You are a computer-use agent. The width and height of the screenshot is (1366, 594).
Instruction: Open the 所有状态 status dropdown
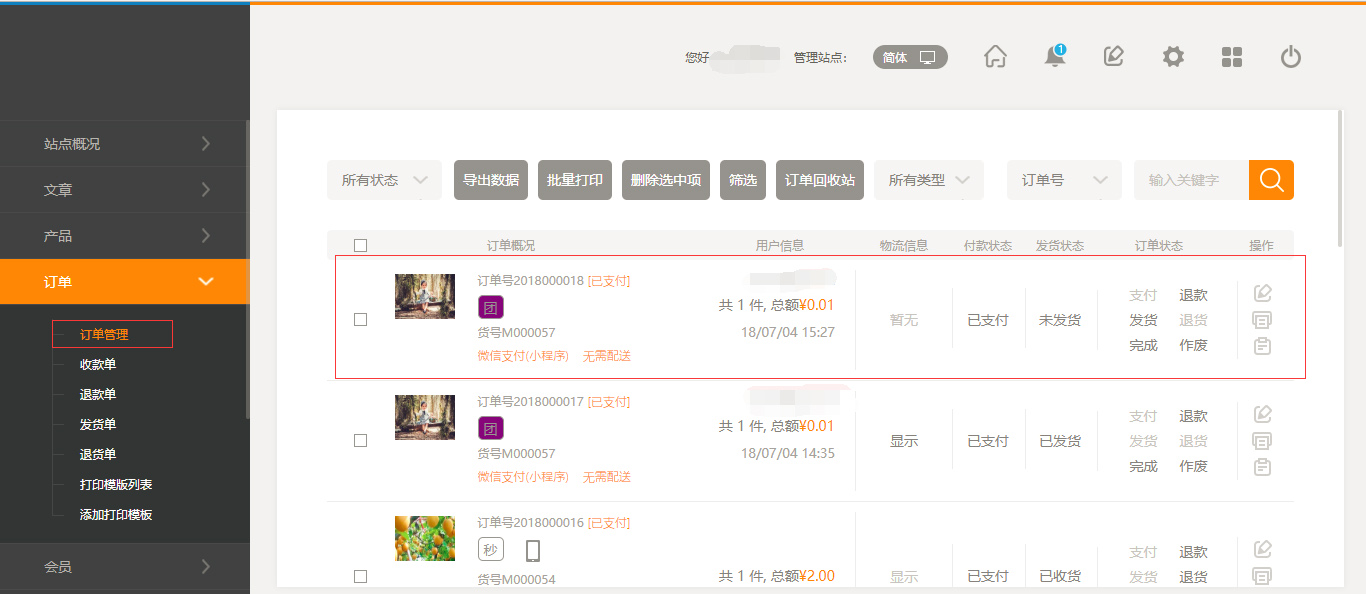click(x=384, y=180)
